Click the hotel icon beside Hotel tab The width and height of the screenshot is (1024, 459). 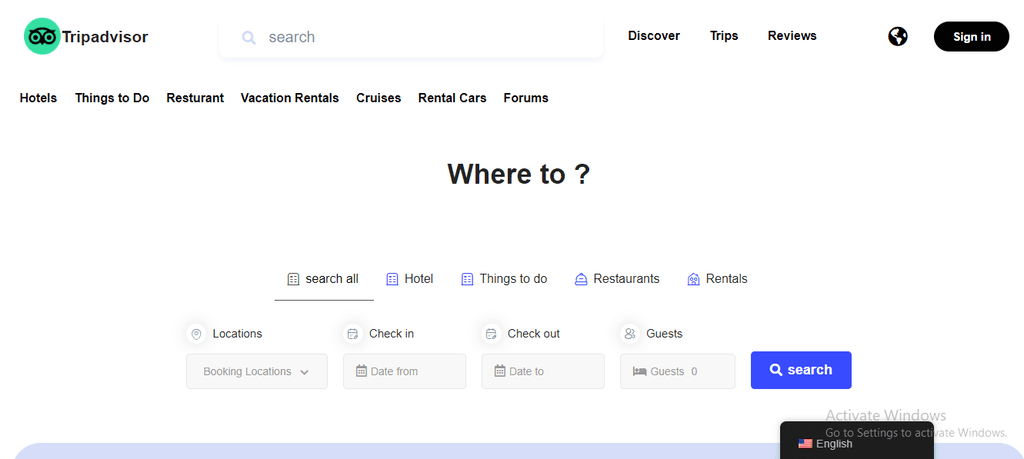pos(392,279)
